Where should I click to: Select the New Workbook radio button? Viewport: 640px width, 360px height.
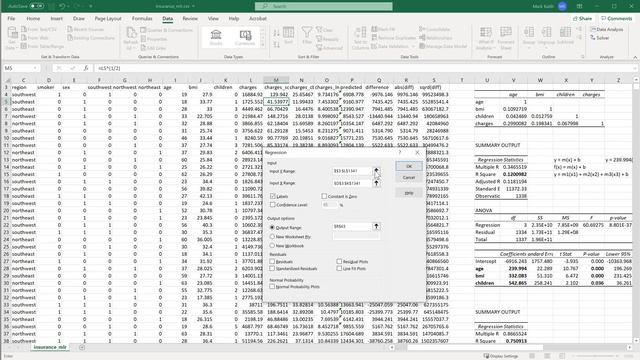[x=272, y=246]
